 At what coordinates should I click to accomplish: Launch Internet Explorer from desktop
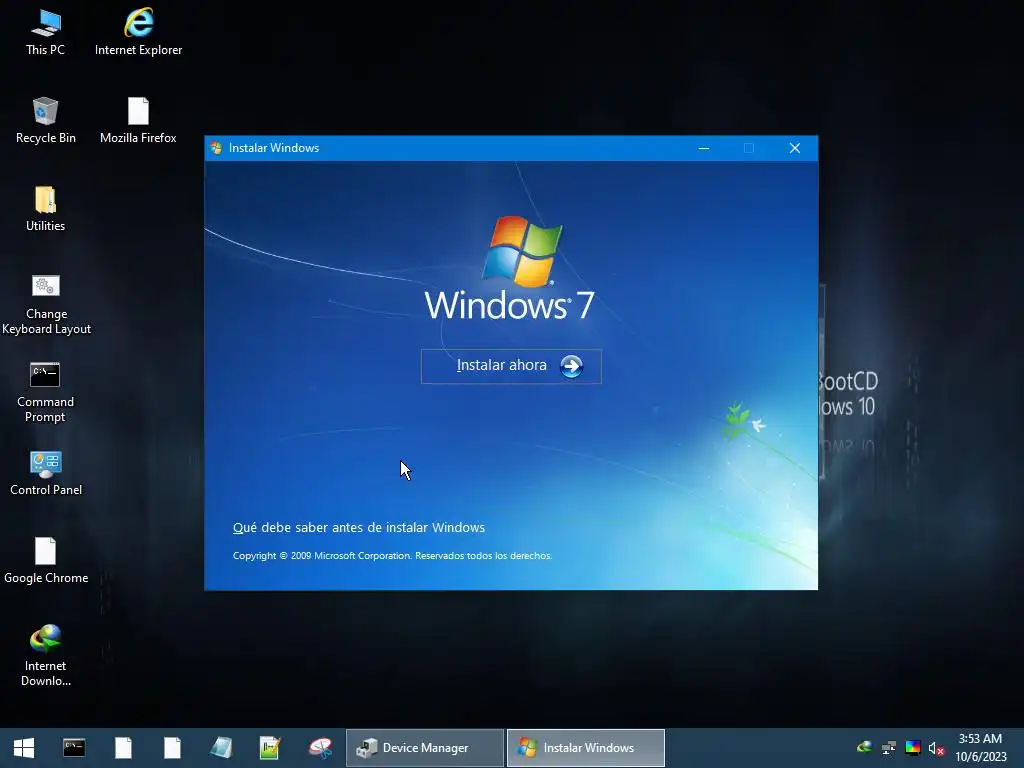pos(138,33)
